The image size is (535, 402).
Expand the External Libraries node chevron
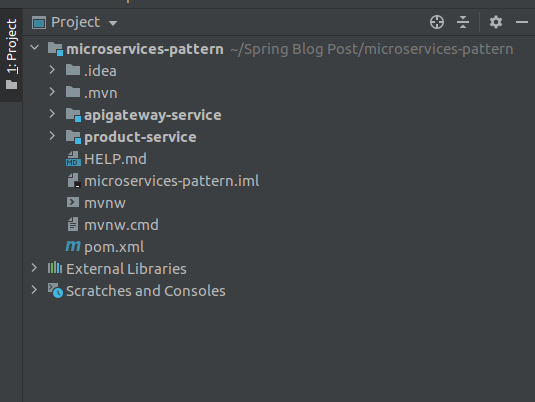pyautogui.click(x=34, y=268)
